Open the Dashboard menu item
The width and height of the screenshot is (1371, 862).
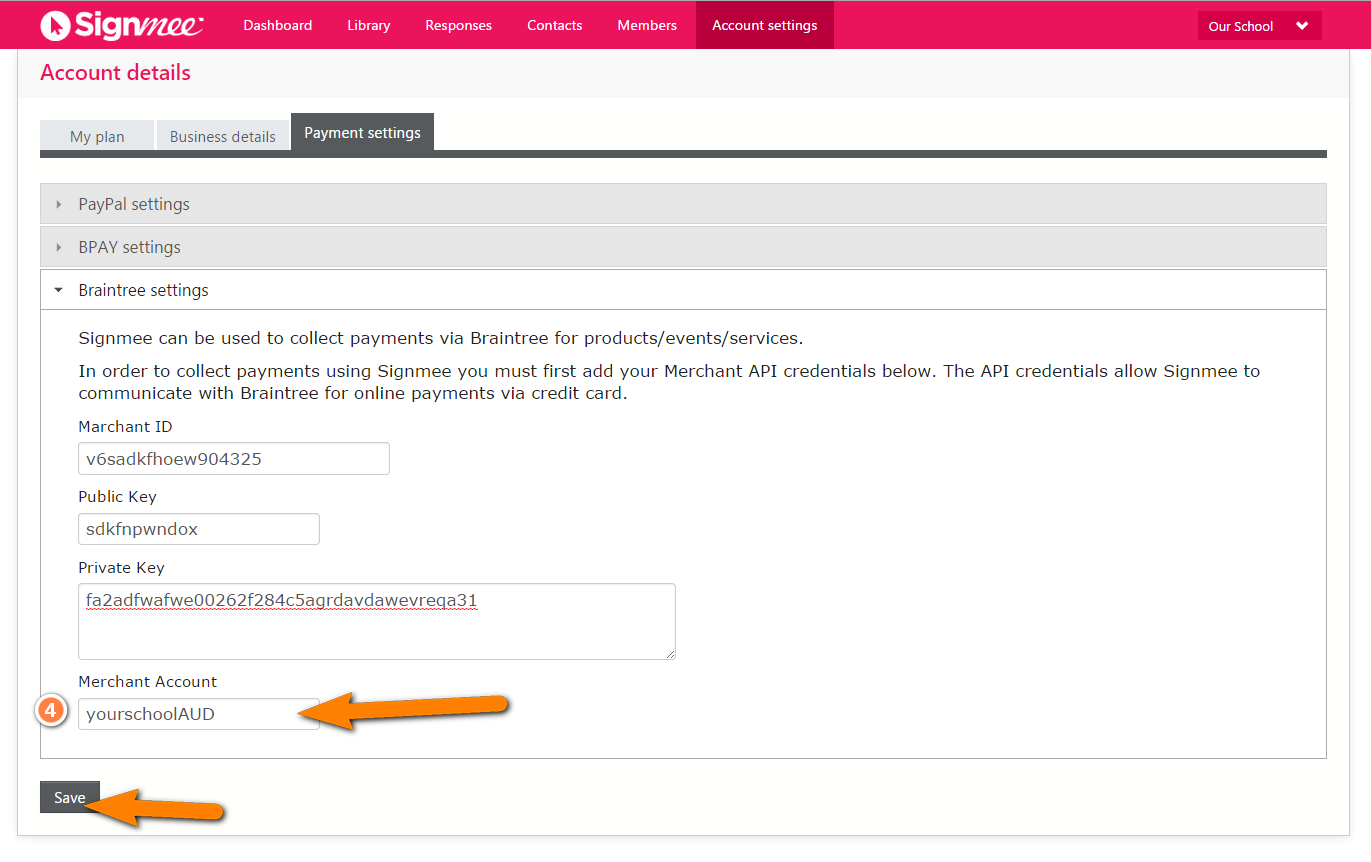pyautogui.click(x=278, y=25)
